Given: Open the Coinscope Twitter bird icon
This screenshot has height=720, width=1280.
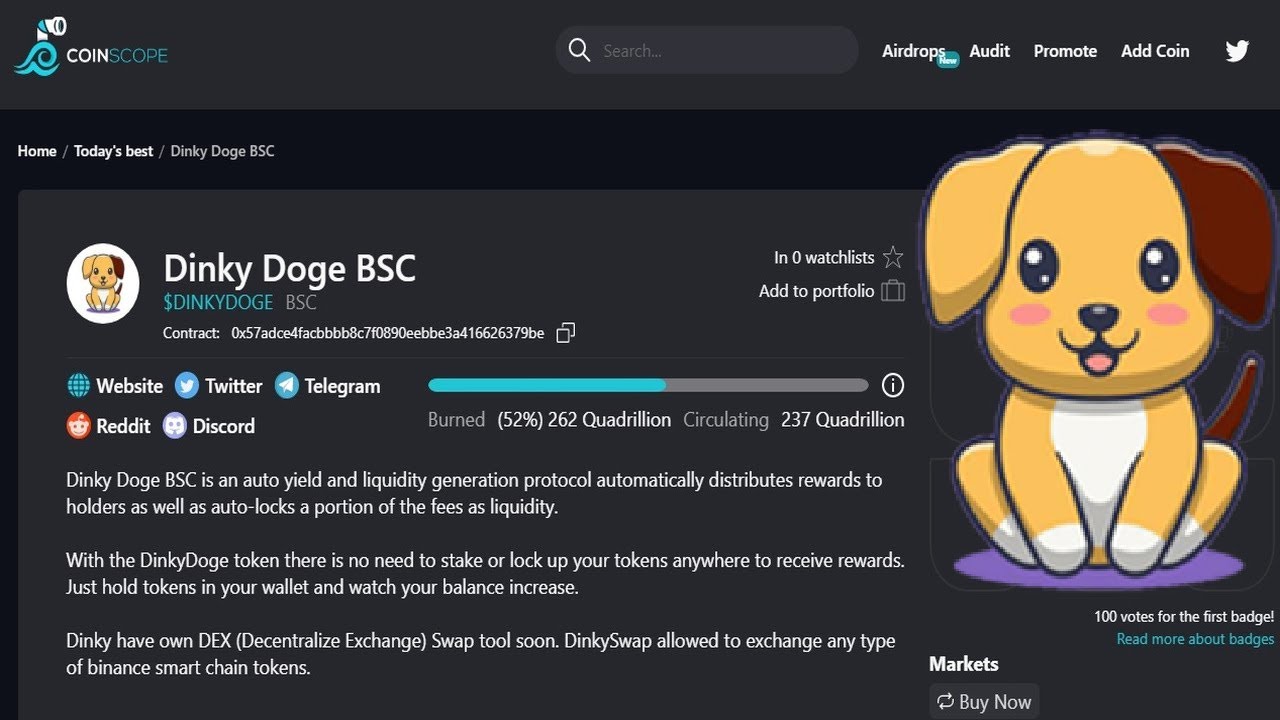Looking at the screenshot, I should [x=1237, y=50].
